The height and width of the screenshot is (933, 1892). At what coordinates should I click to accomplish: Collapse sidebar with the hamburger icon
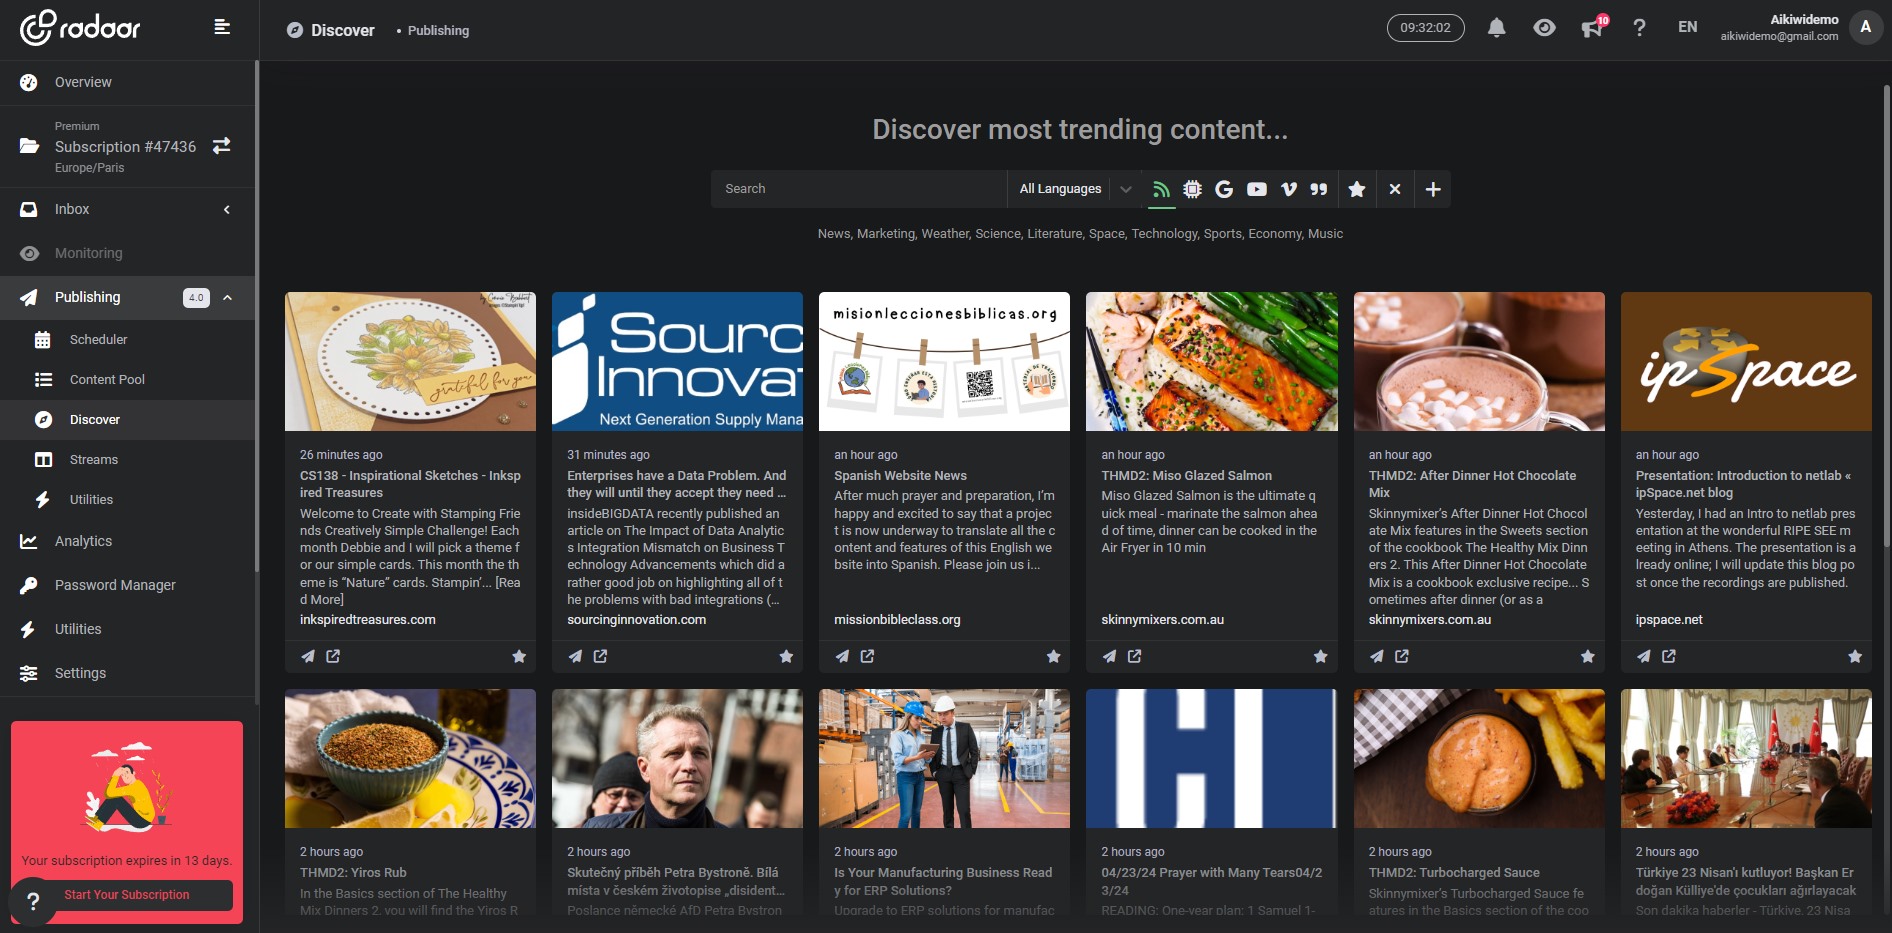click(222, 28)
